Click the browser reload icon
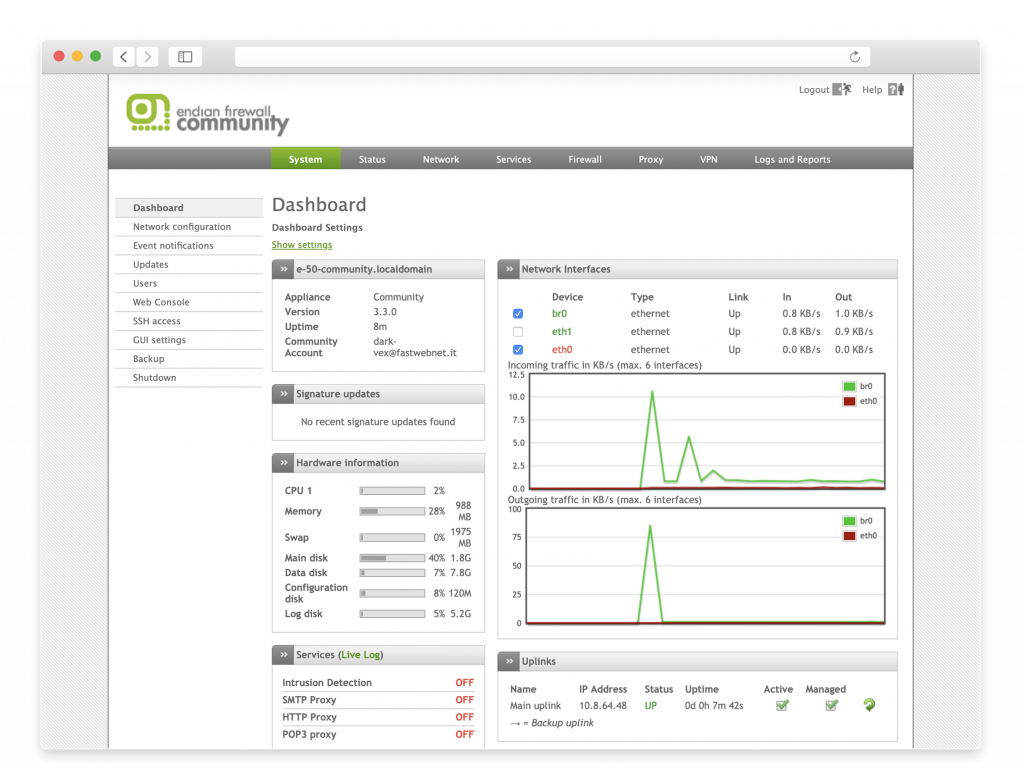The height and width of the screenshot is (768, 1024). click(855, 57)
